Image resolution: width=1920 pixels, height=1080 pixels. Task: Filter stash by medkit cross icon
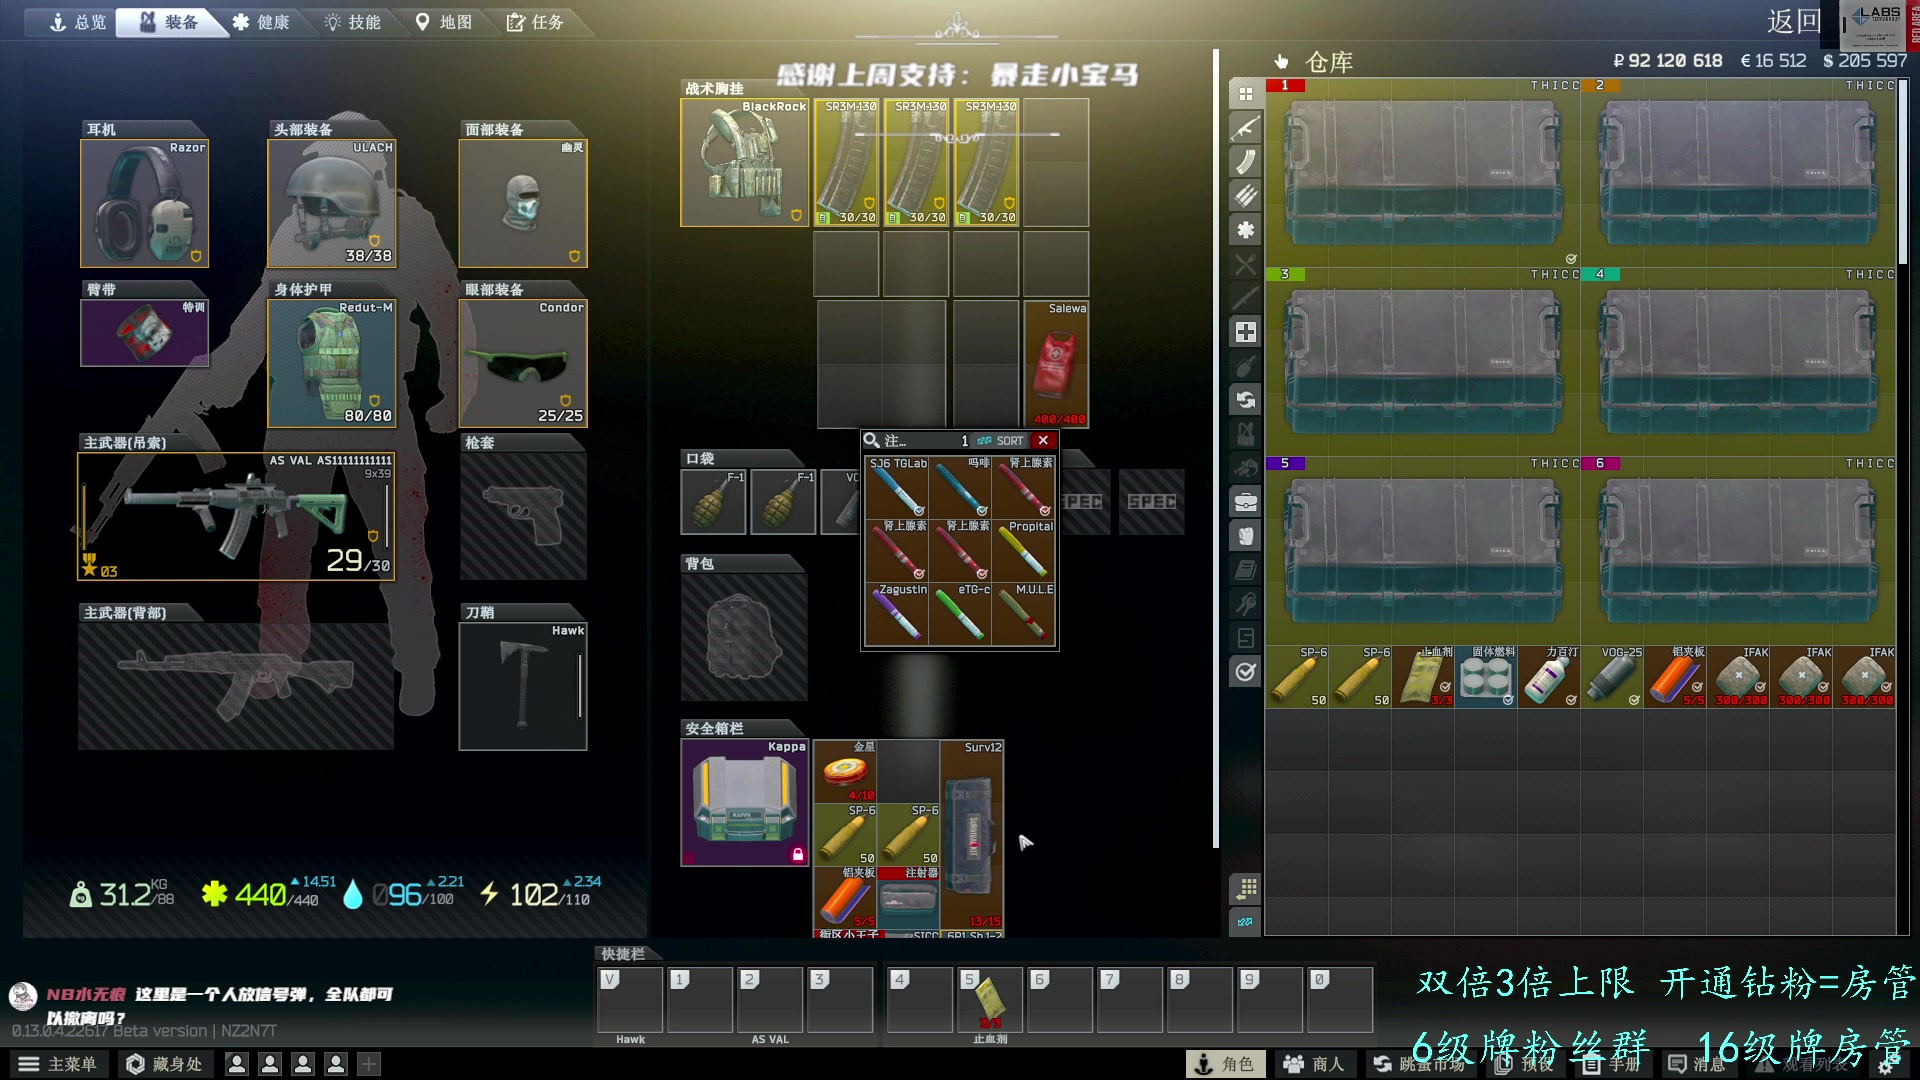[x=1245, y=332]
